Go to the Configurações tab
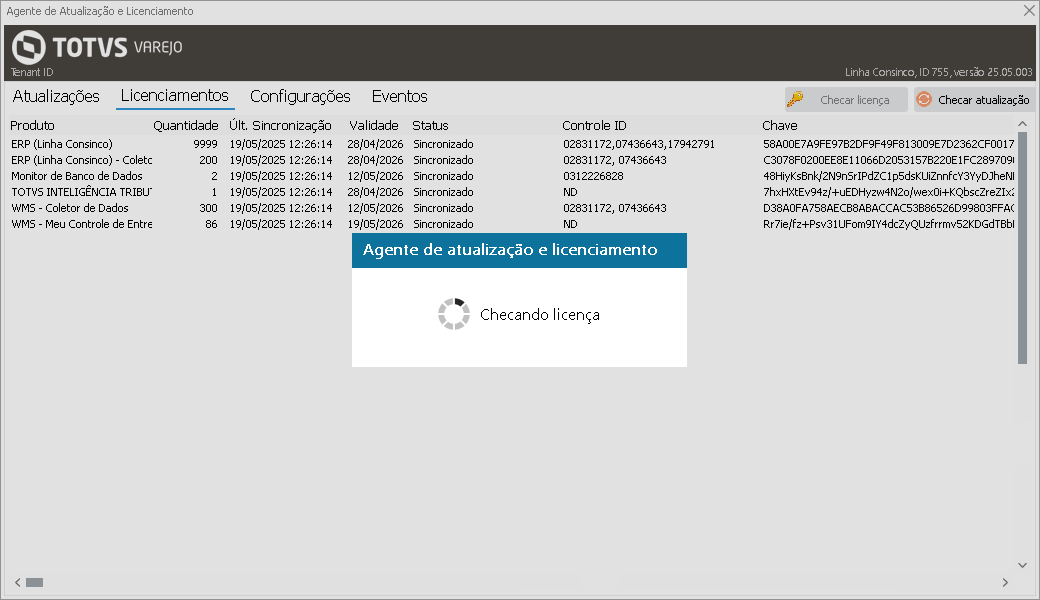This screenshot has width=1040, height=600. point(300,96)
